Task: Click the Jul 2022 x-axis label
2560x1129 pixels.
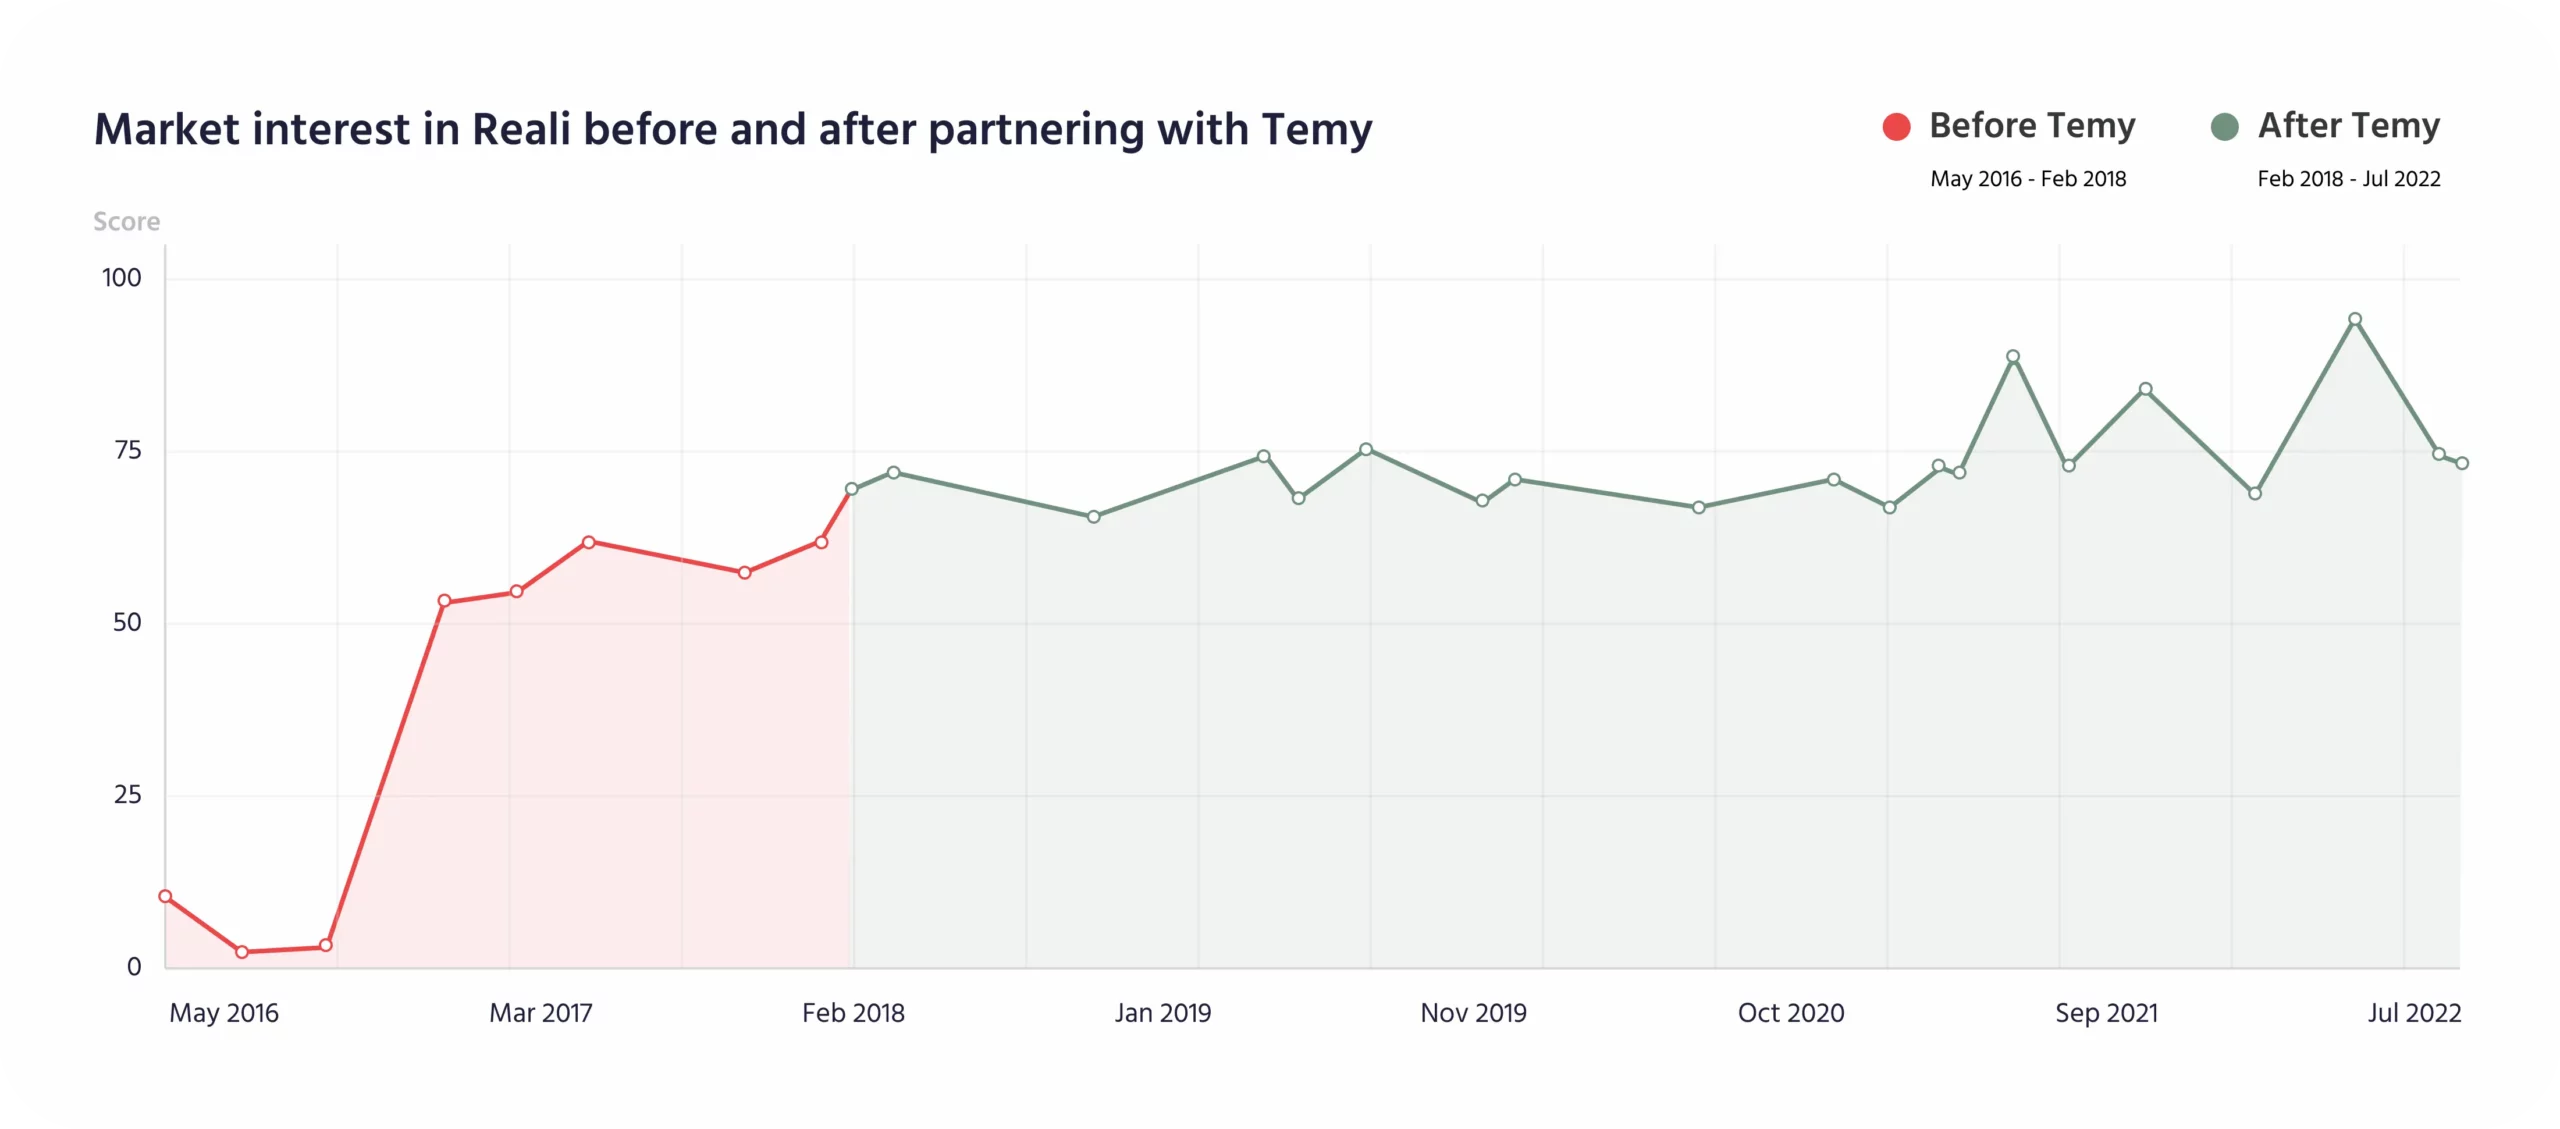Action: [2414, 1013]
